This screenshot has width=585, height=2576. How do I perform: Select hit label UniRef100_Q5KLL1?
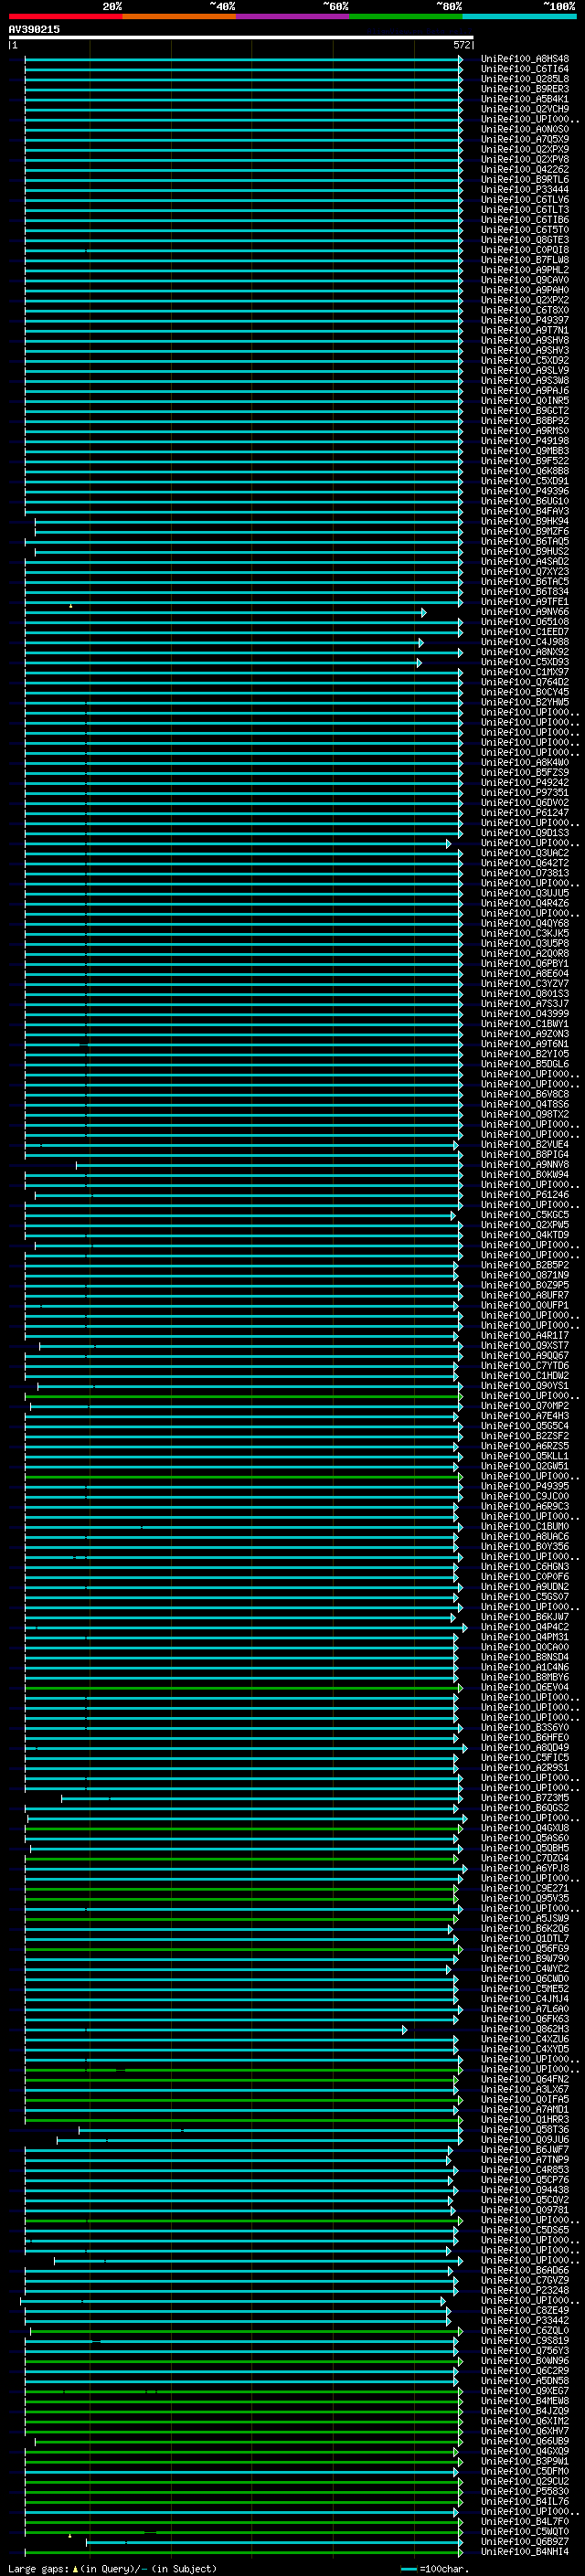[525, 1456]
